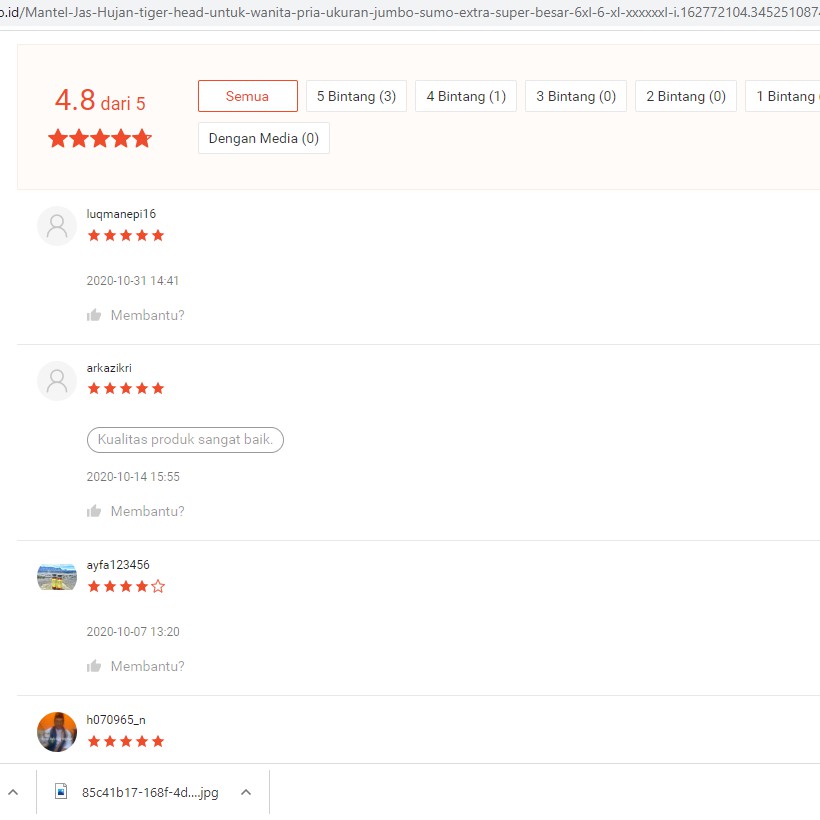Filter reviews by 2 Bintang (0)
This screenshot has width=820, height=820.
click(x=686, y=96)
